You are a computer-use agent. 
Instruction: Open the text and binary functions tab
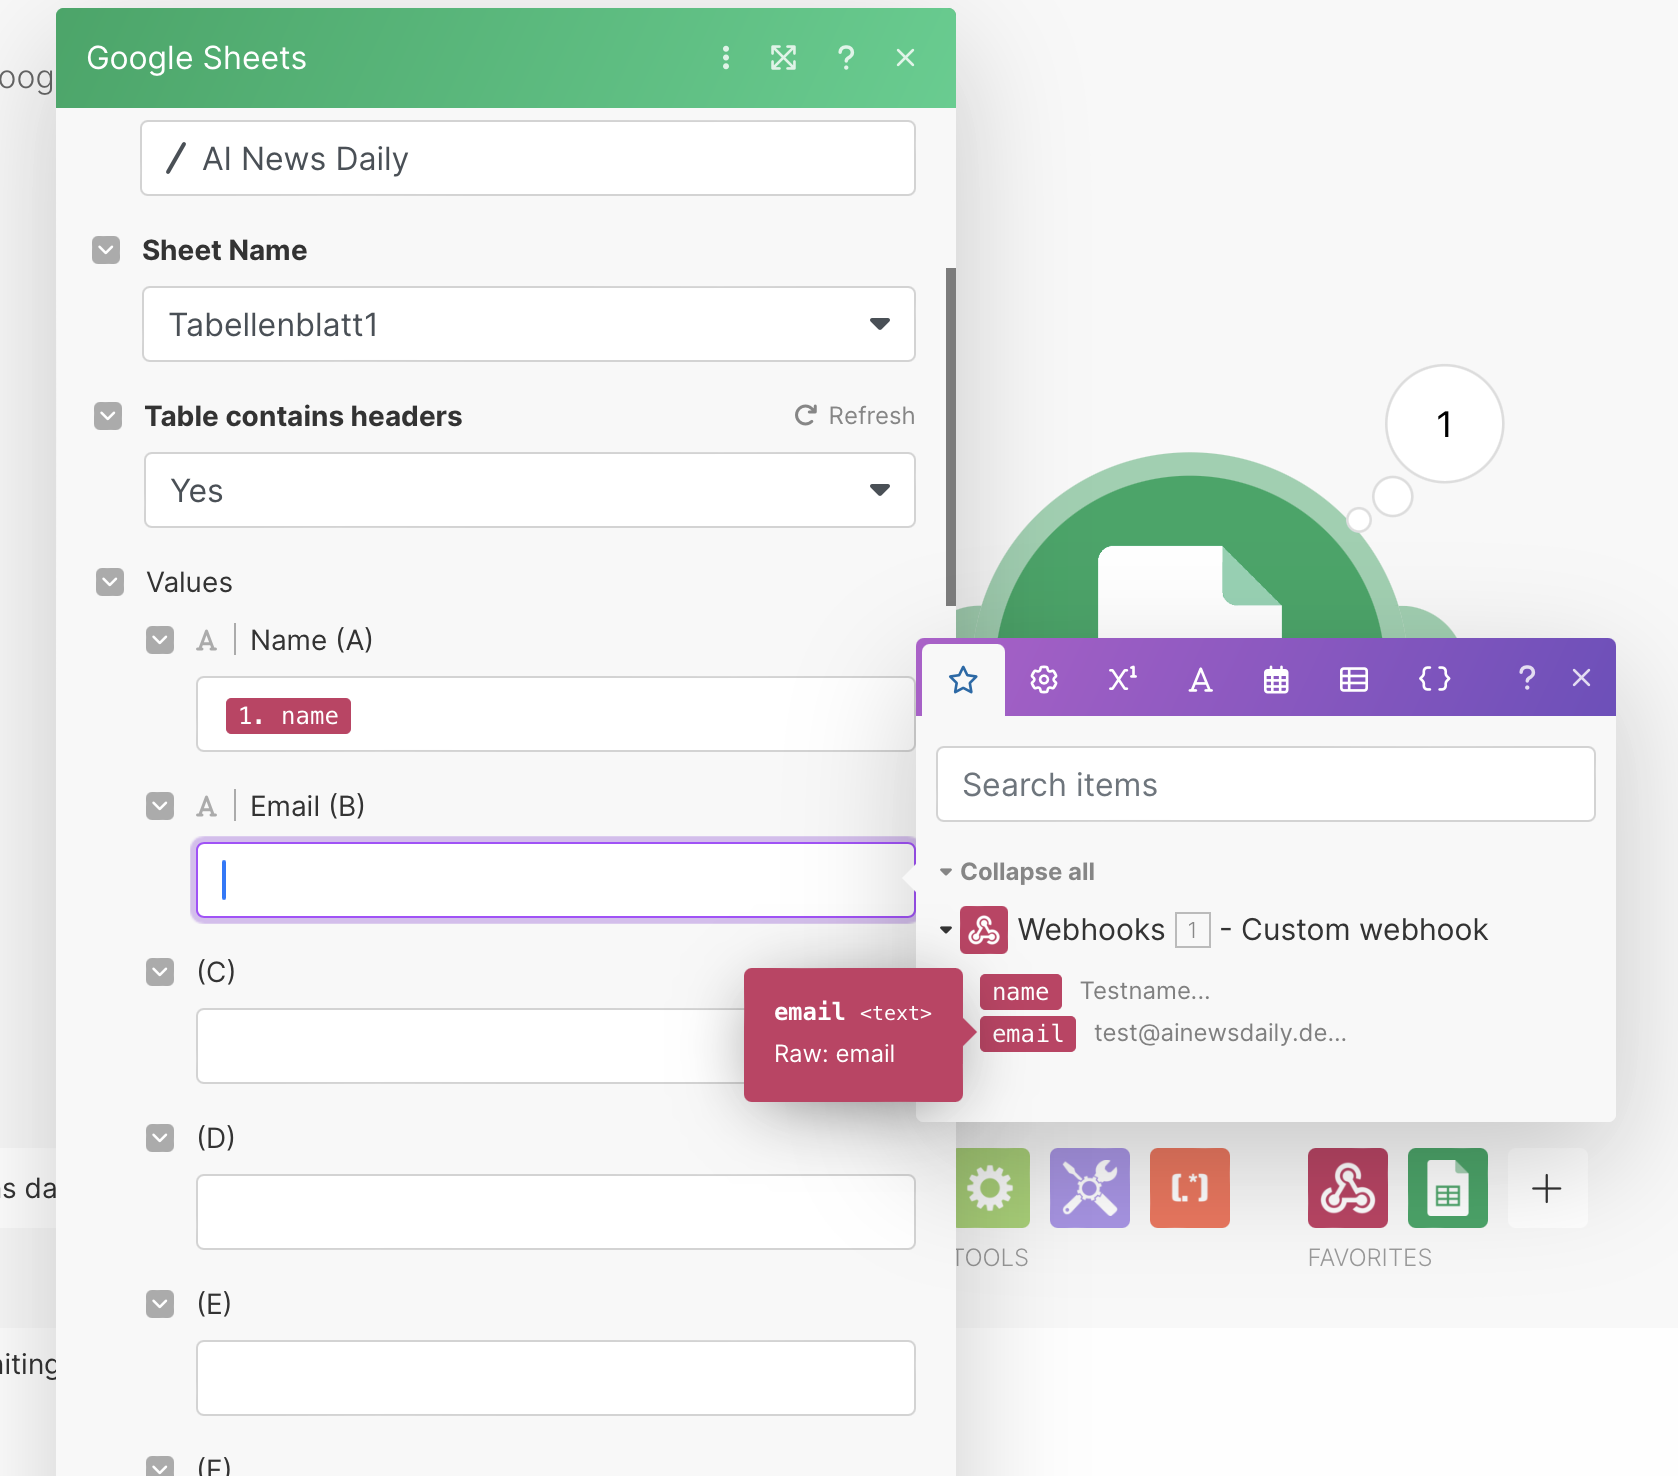pos(1200,680)
